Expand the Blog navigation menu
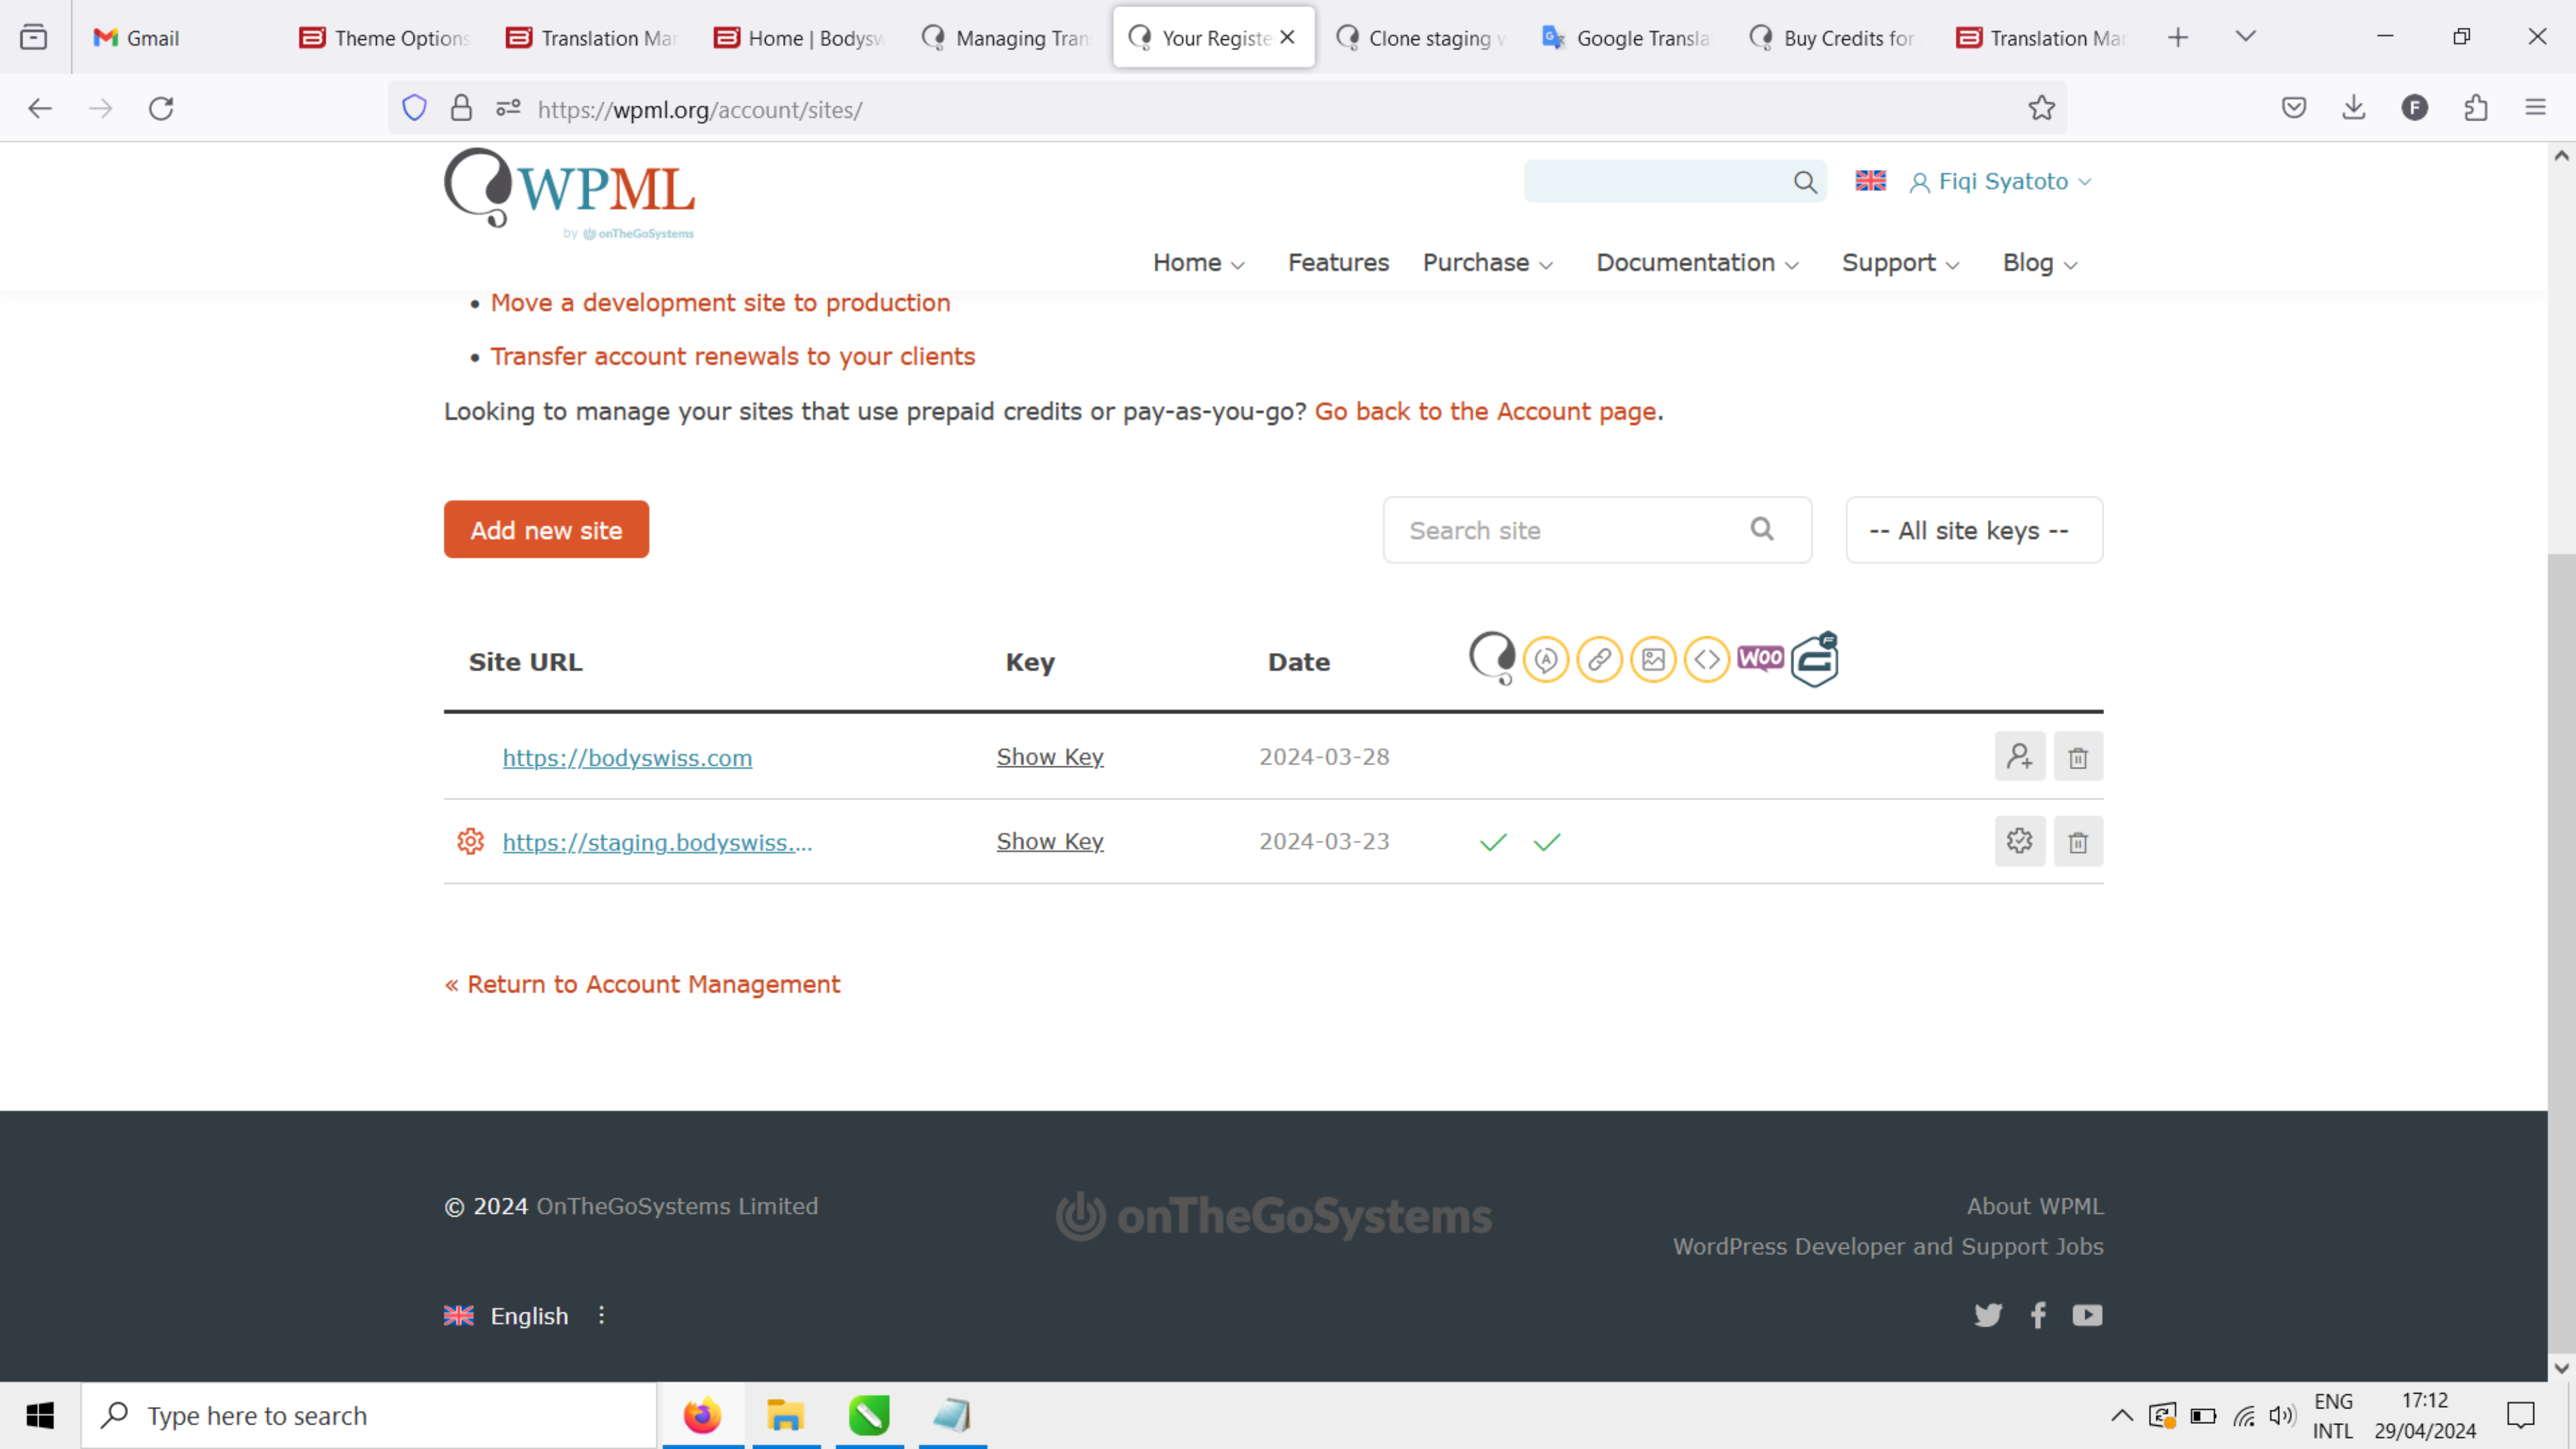The width and height of the screenshot is (2576, 1449). click(x=2040, y=263)
